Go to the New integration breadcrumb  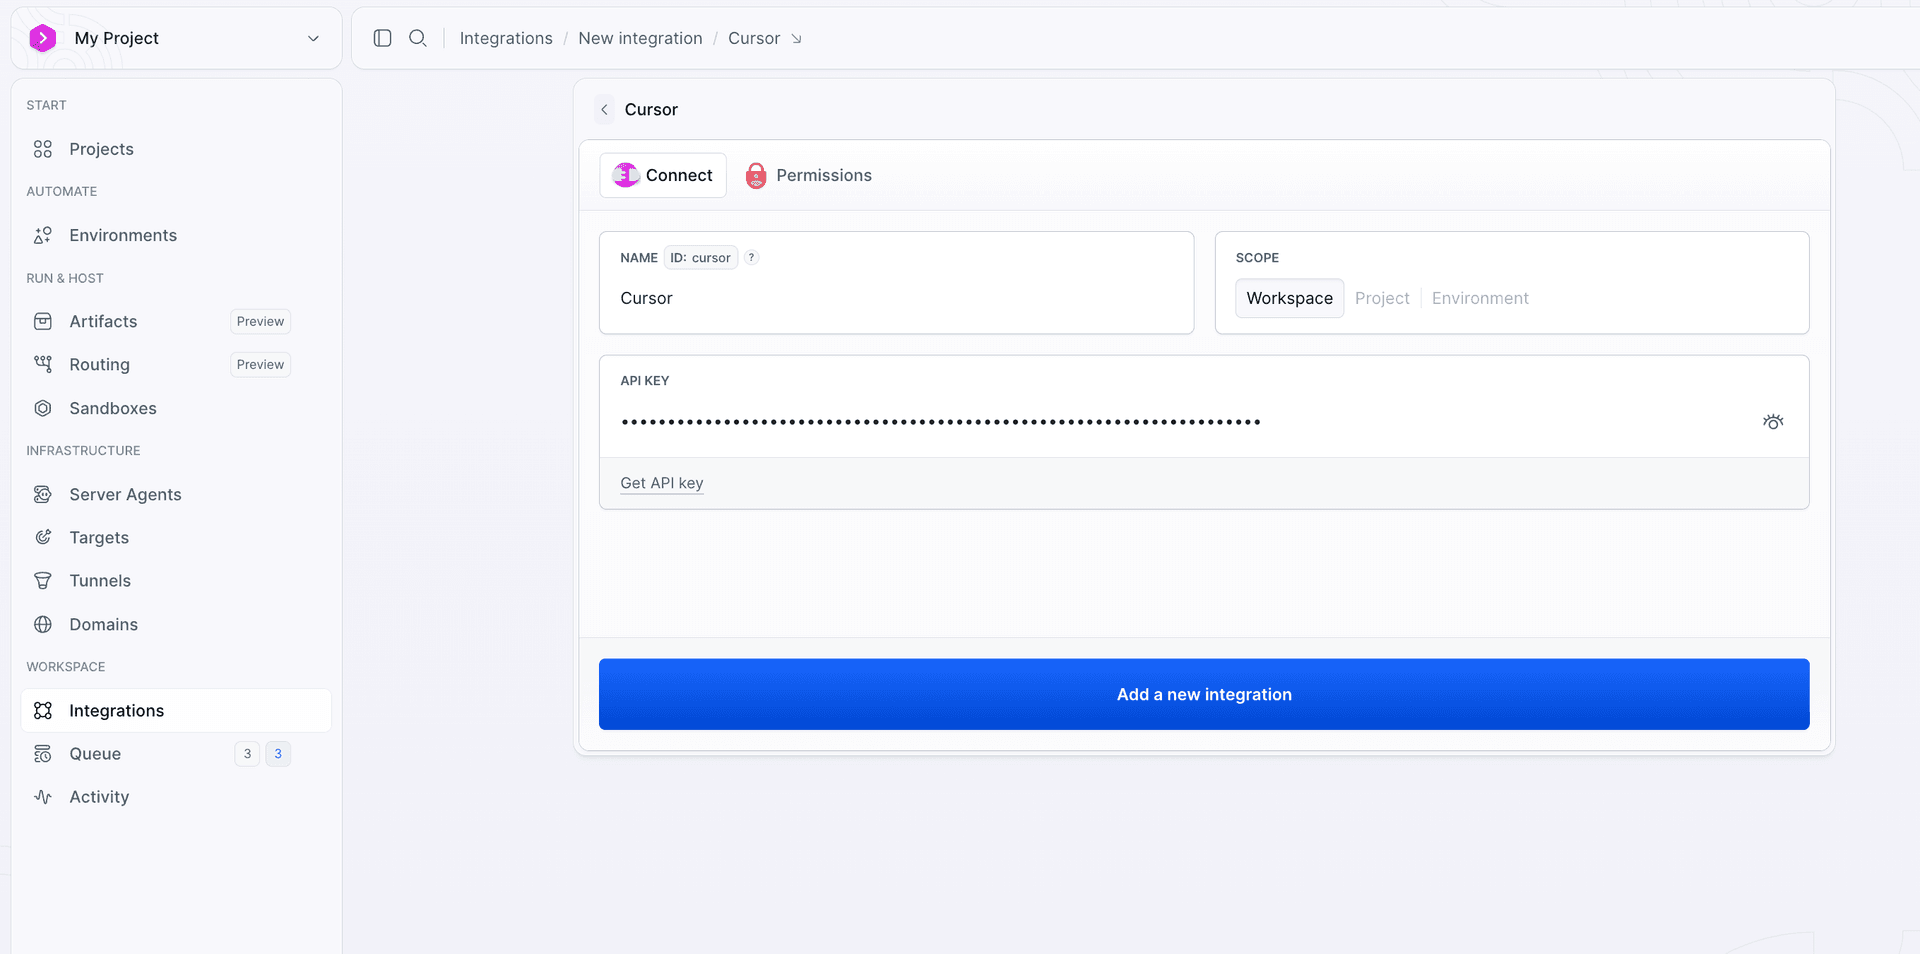tap(640, 38)
